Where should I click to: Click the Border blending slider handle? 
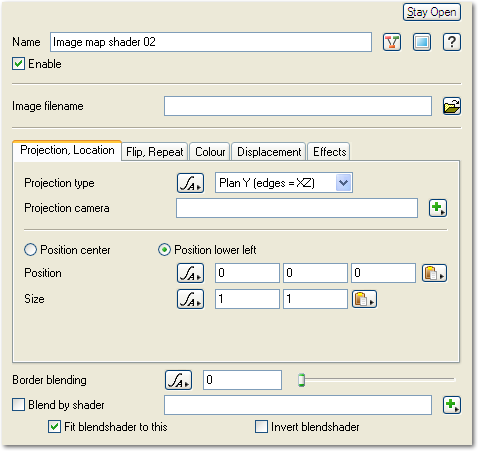click(x=301, y=380)
